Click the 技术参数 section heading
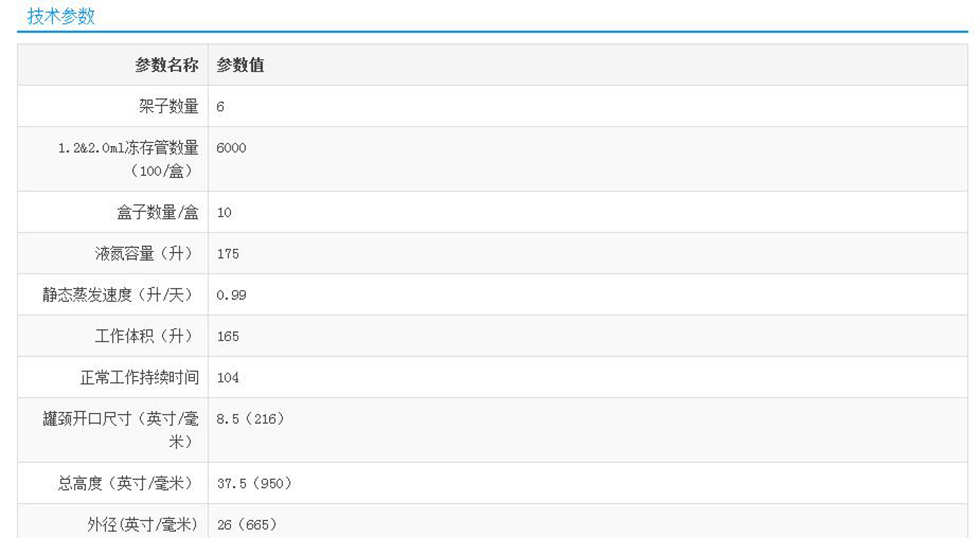The width and height of the screenshot is (980, 538). (x=61, y=16)
